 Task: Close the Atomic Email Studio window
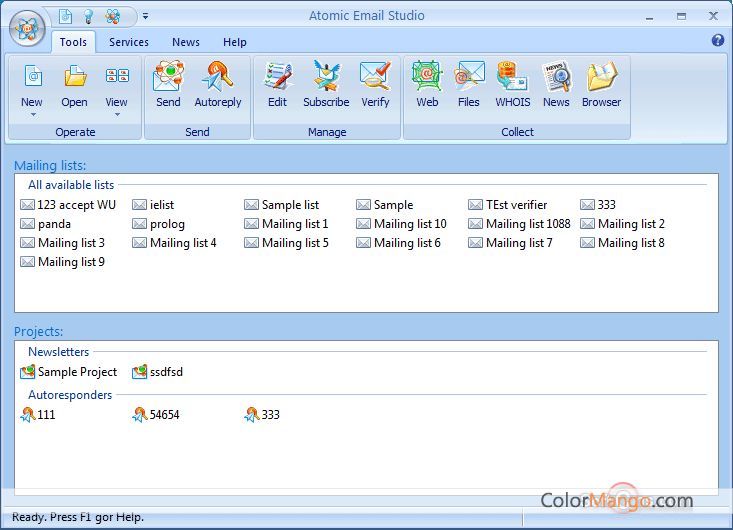(x=713, y=16)
